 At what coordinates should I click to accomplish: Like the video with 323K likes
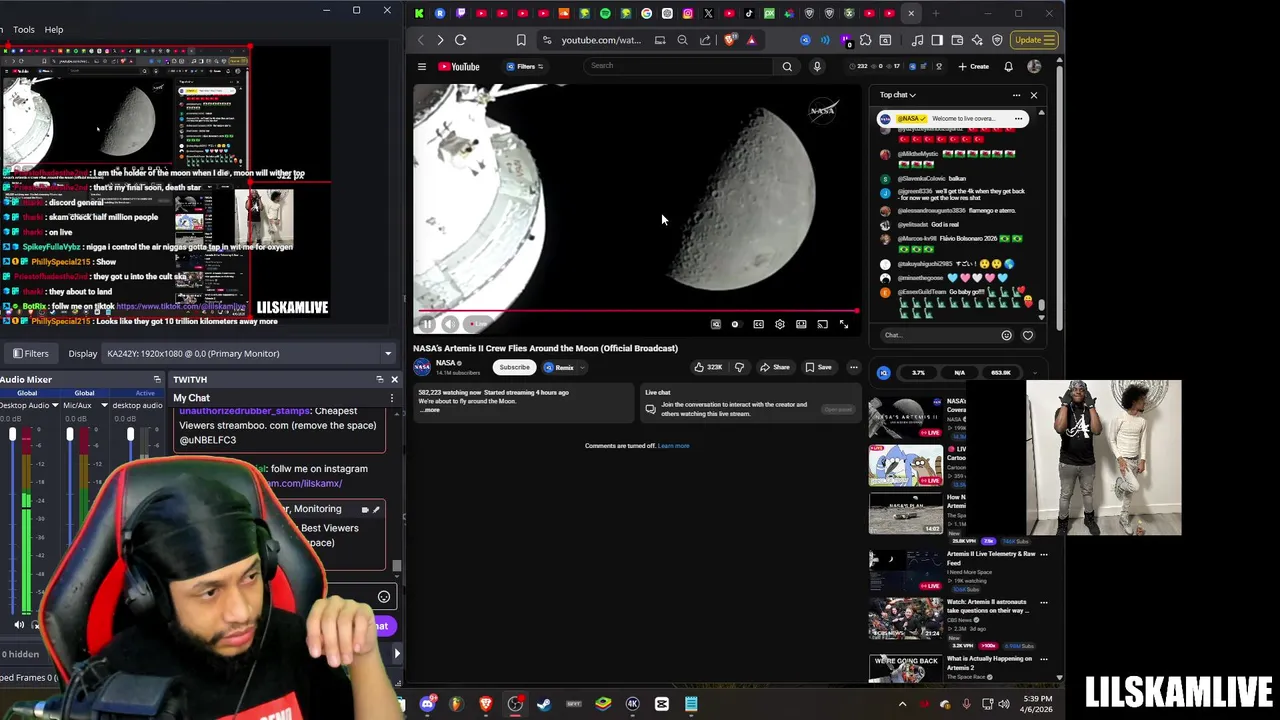[708, 367]
